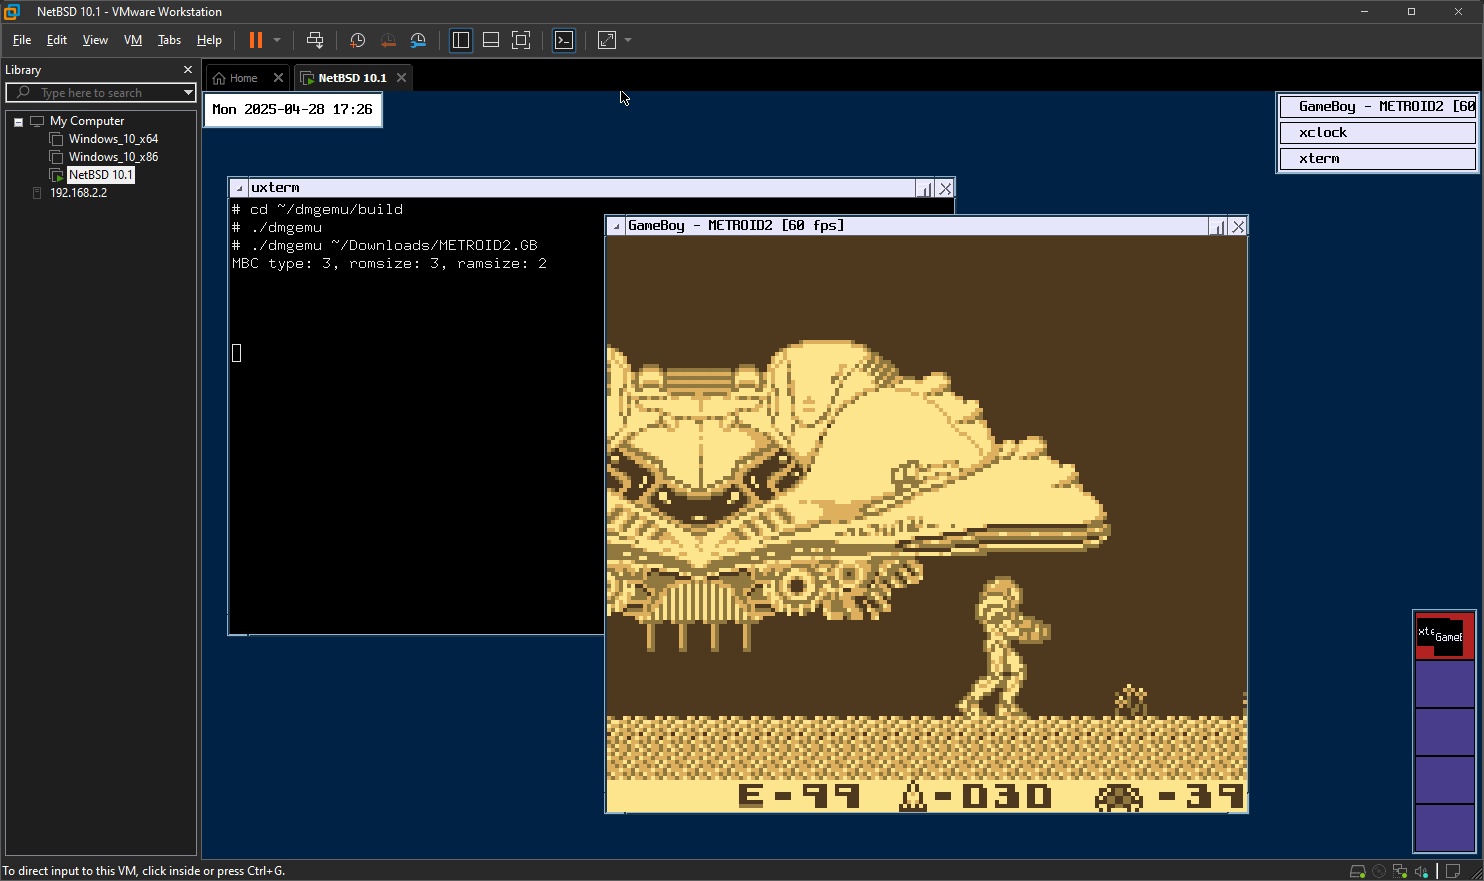Switch to the second virtual desktop in pager
Image resolution: width=1484 pixels, height=881 pixels.
pyautogui.click(x=1444, y=684)
